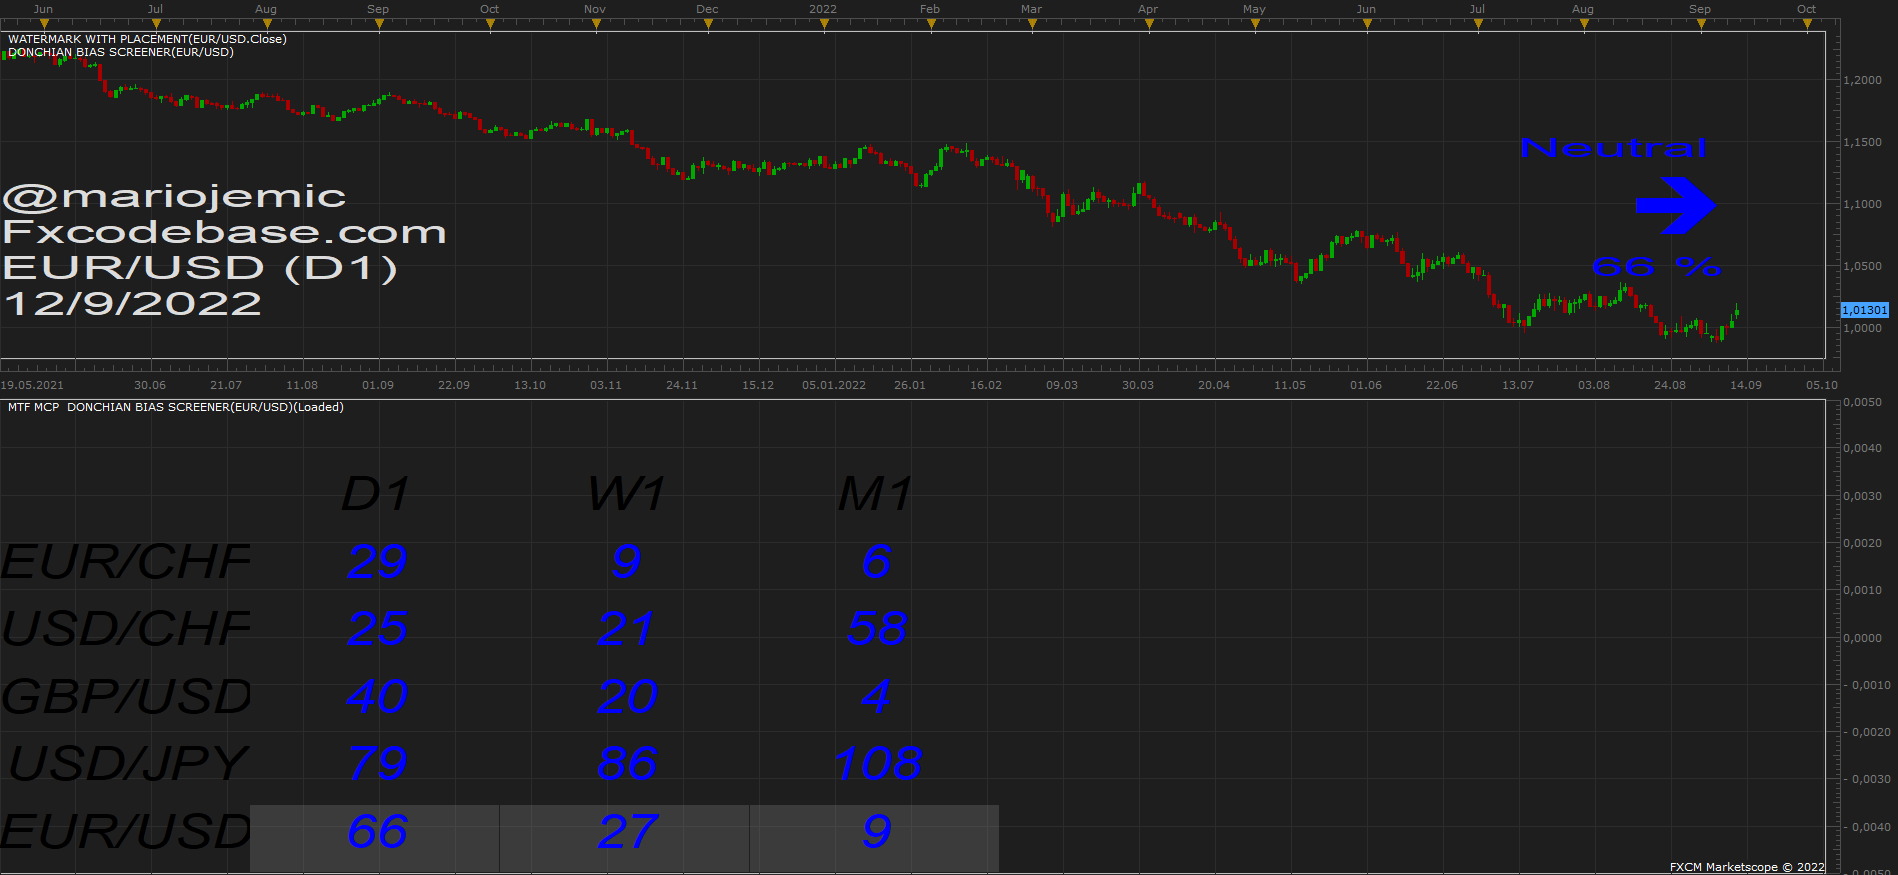Screen dimensions: 1898x875
Task: Select the GBP/USD row label
Action: pos(126,697)
